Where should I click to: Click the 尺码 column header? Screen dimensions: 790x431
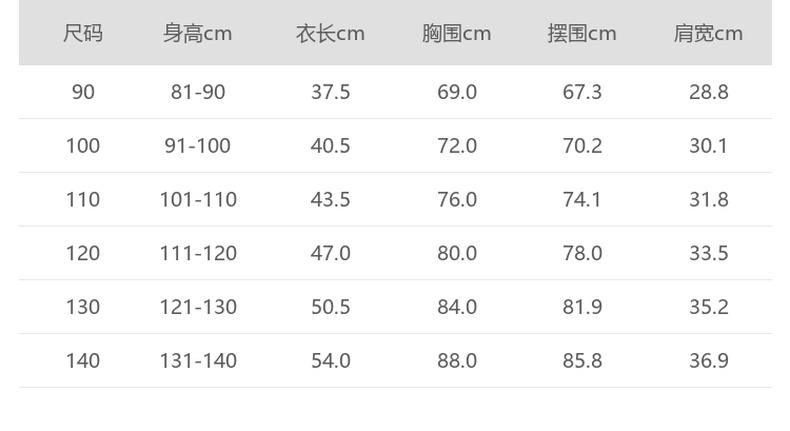point(83,34)
